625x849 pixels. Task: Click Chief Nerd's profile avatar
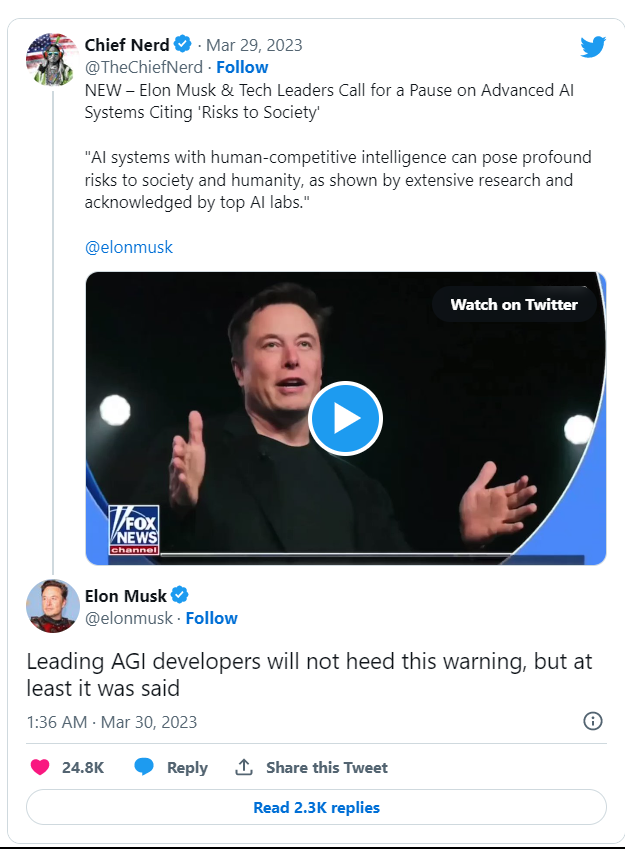51,58
